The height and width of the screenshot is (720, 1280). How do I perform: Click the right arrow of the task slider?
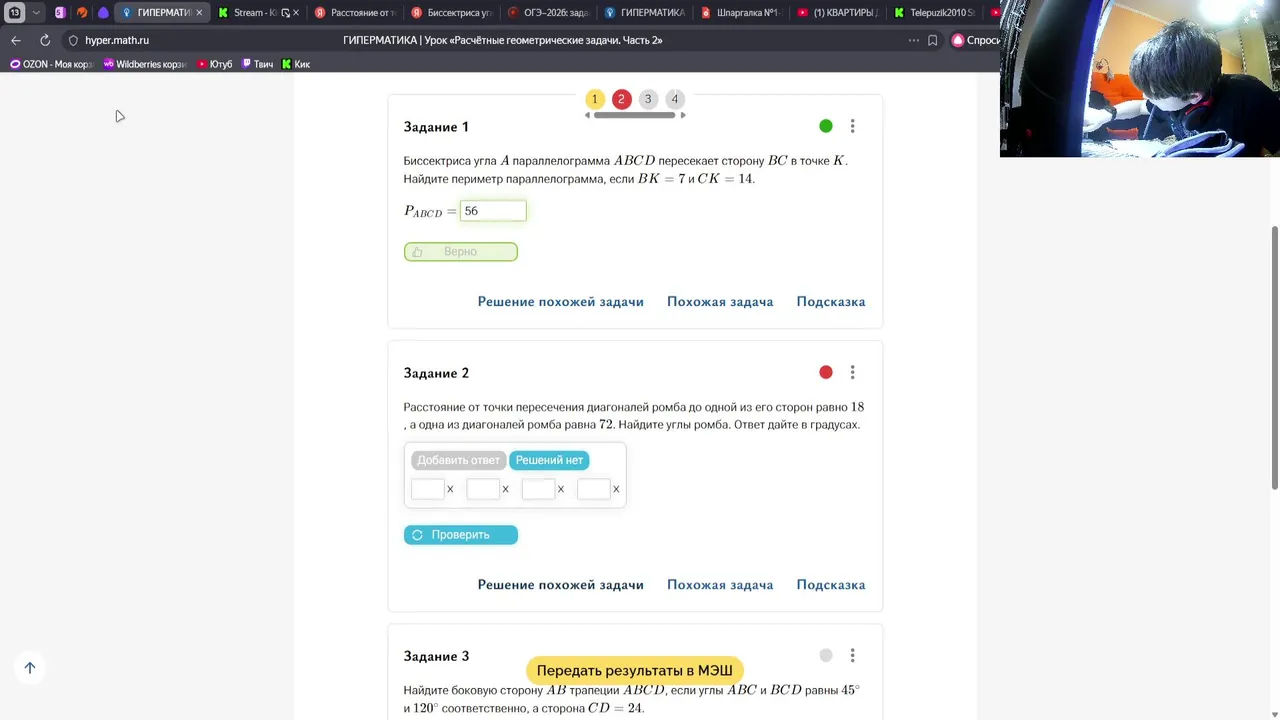tap(683, 116)
